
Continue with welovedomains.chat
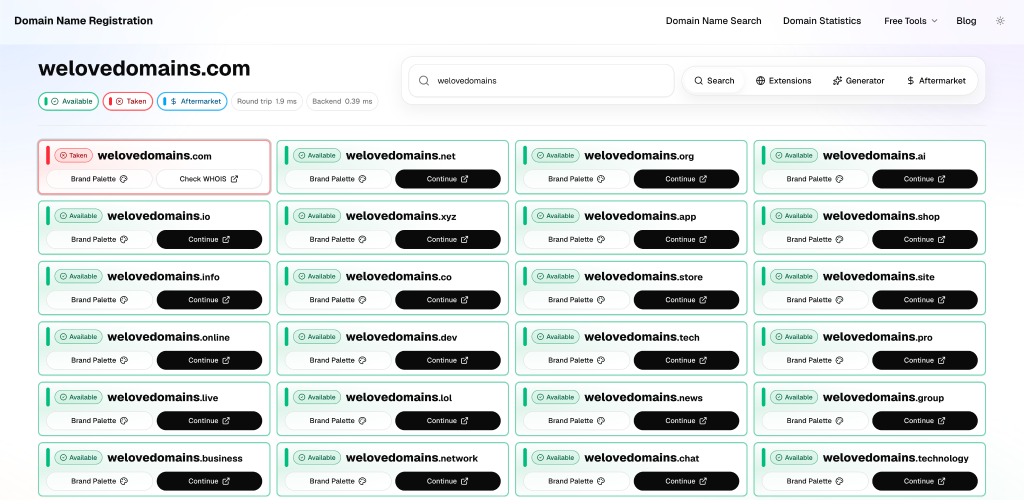[x=686, y=481]
